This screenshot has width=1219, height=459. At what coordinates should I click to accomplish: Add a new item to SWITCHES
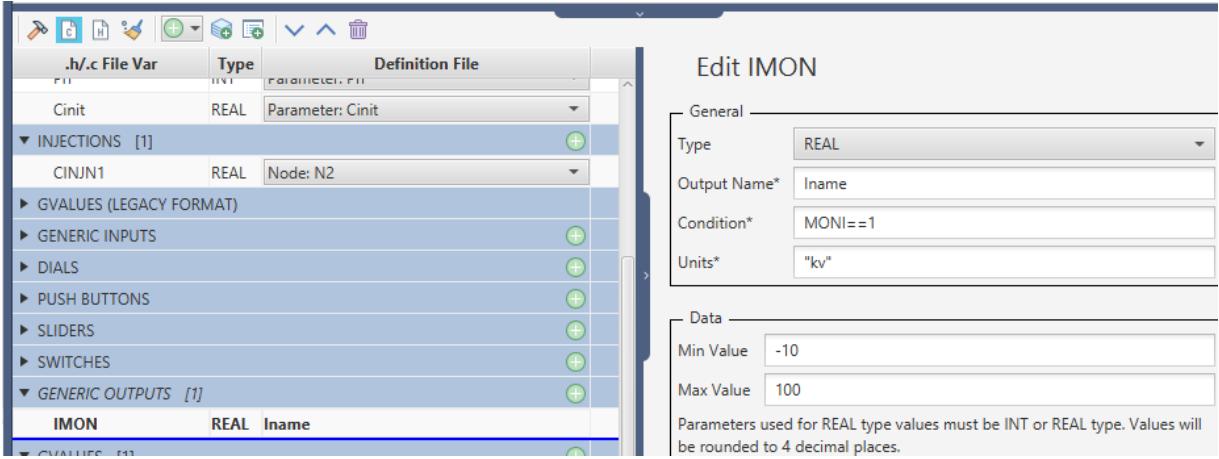click(575, 361)
